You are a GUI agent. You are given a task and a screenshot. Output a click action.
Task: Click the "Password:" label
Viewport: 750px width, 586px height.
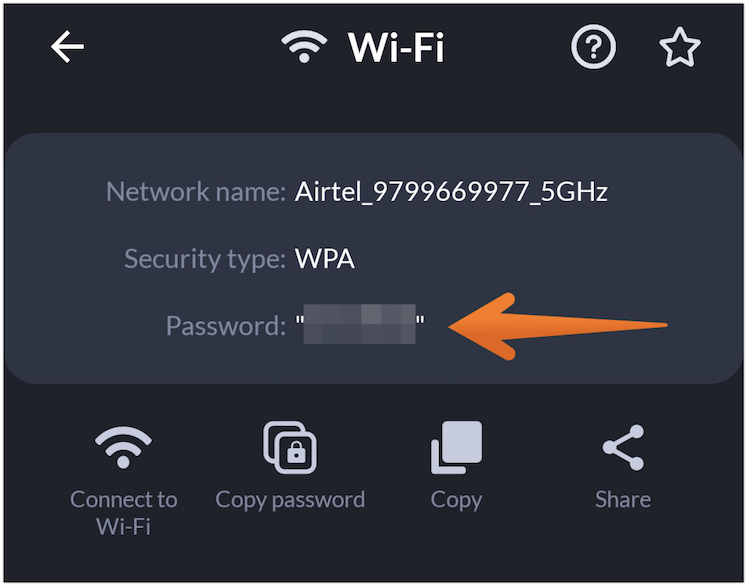[226, 326]
